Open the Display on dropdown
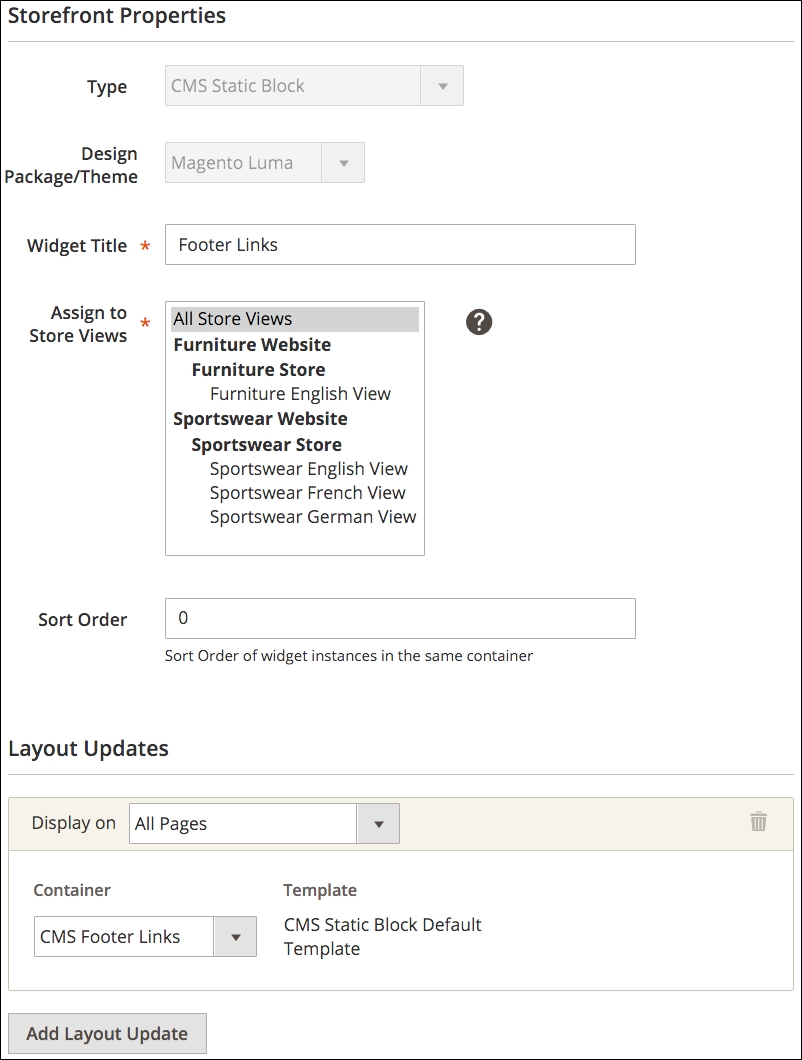This screenshot has width=802, height=1060. [377, 823]
